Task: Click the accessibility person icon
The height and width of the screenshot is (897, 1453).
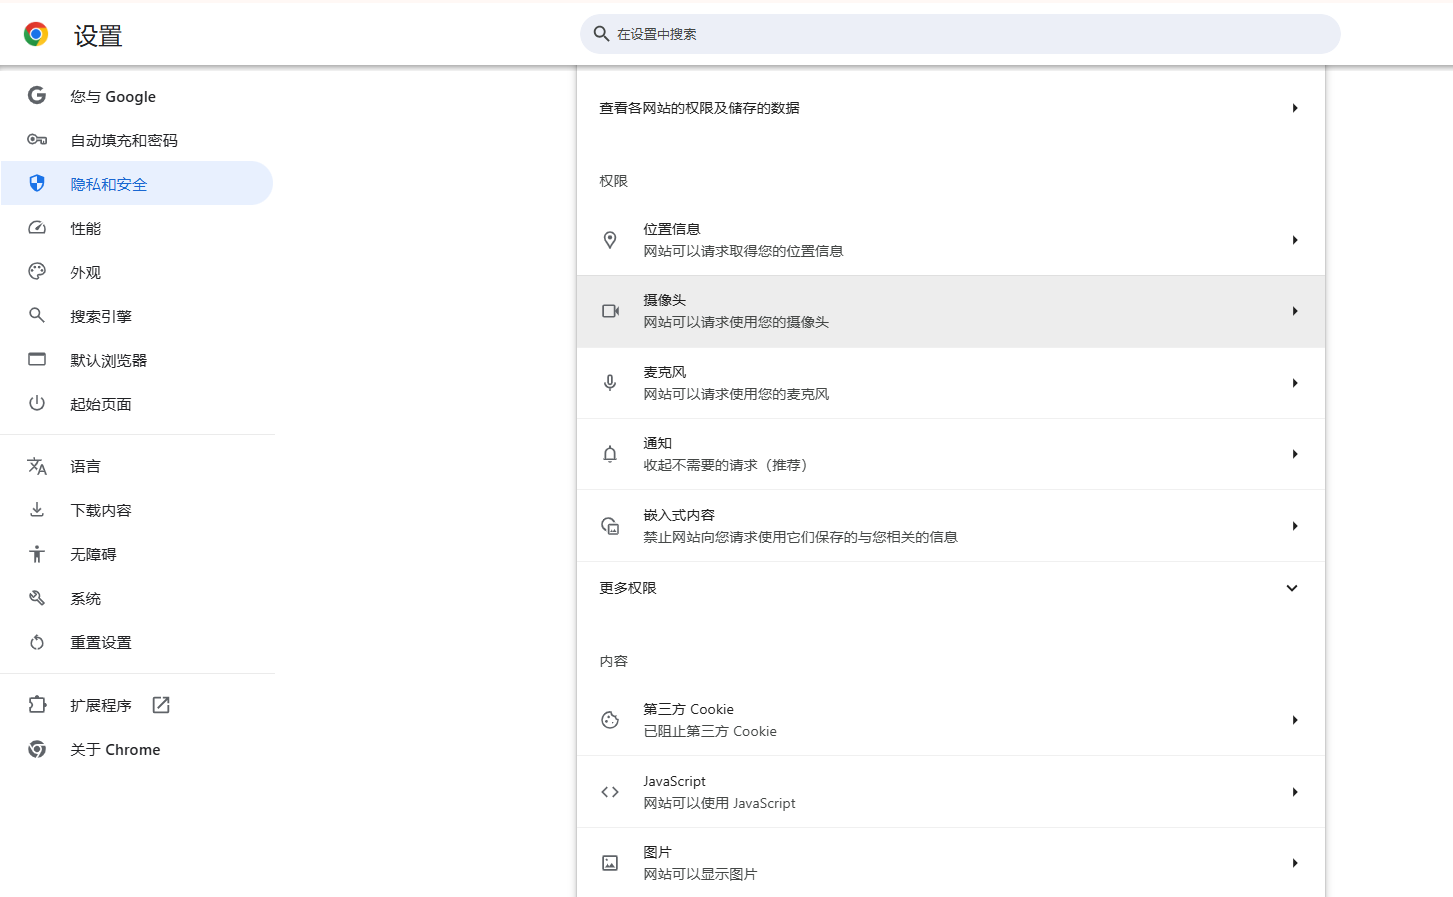Action: coord(37,554)
